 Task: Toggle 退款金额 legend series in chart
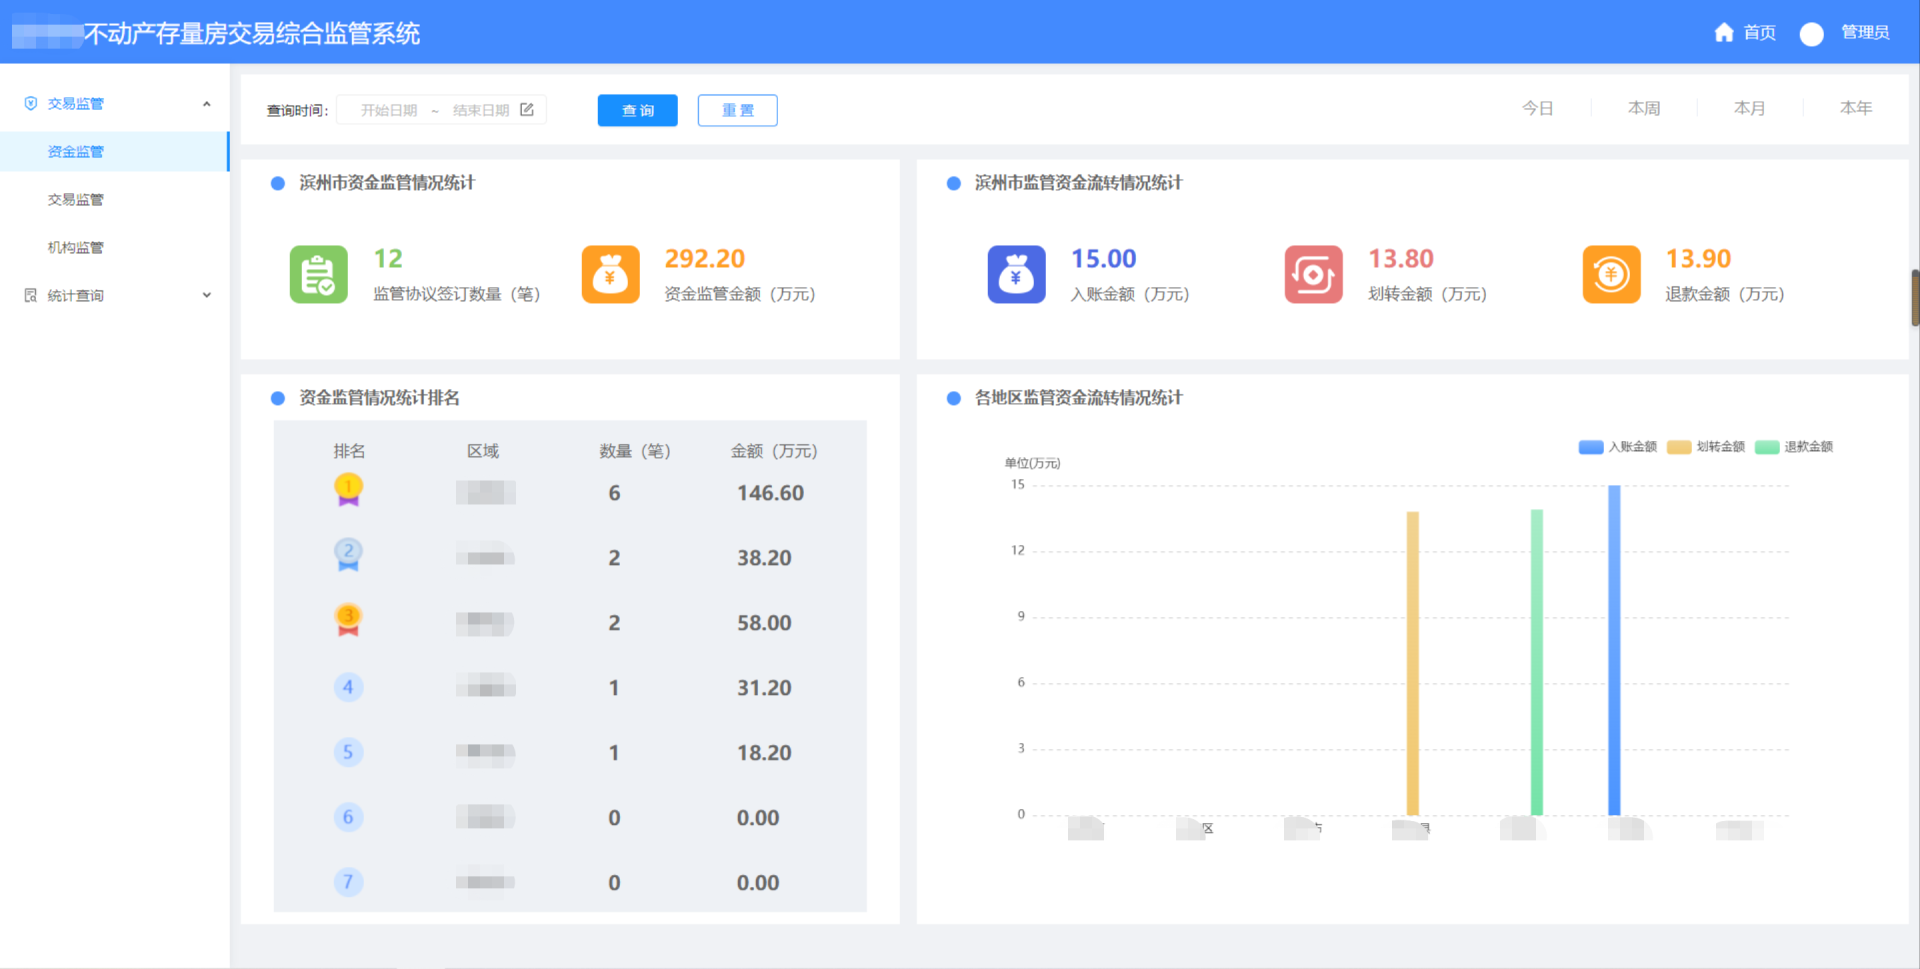[x=1794, y=447]
